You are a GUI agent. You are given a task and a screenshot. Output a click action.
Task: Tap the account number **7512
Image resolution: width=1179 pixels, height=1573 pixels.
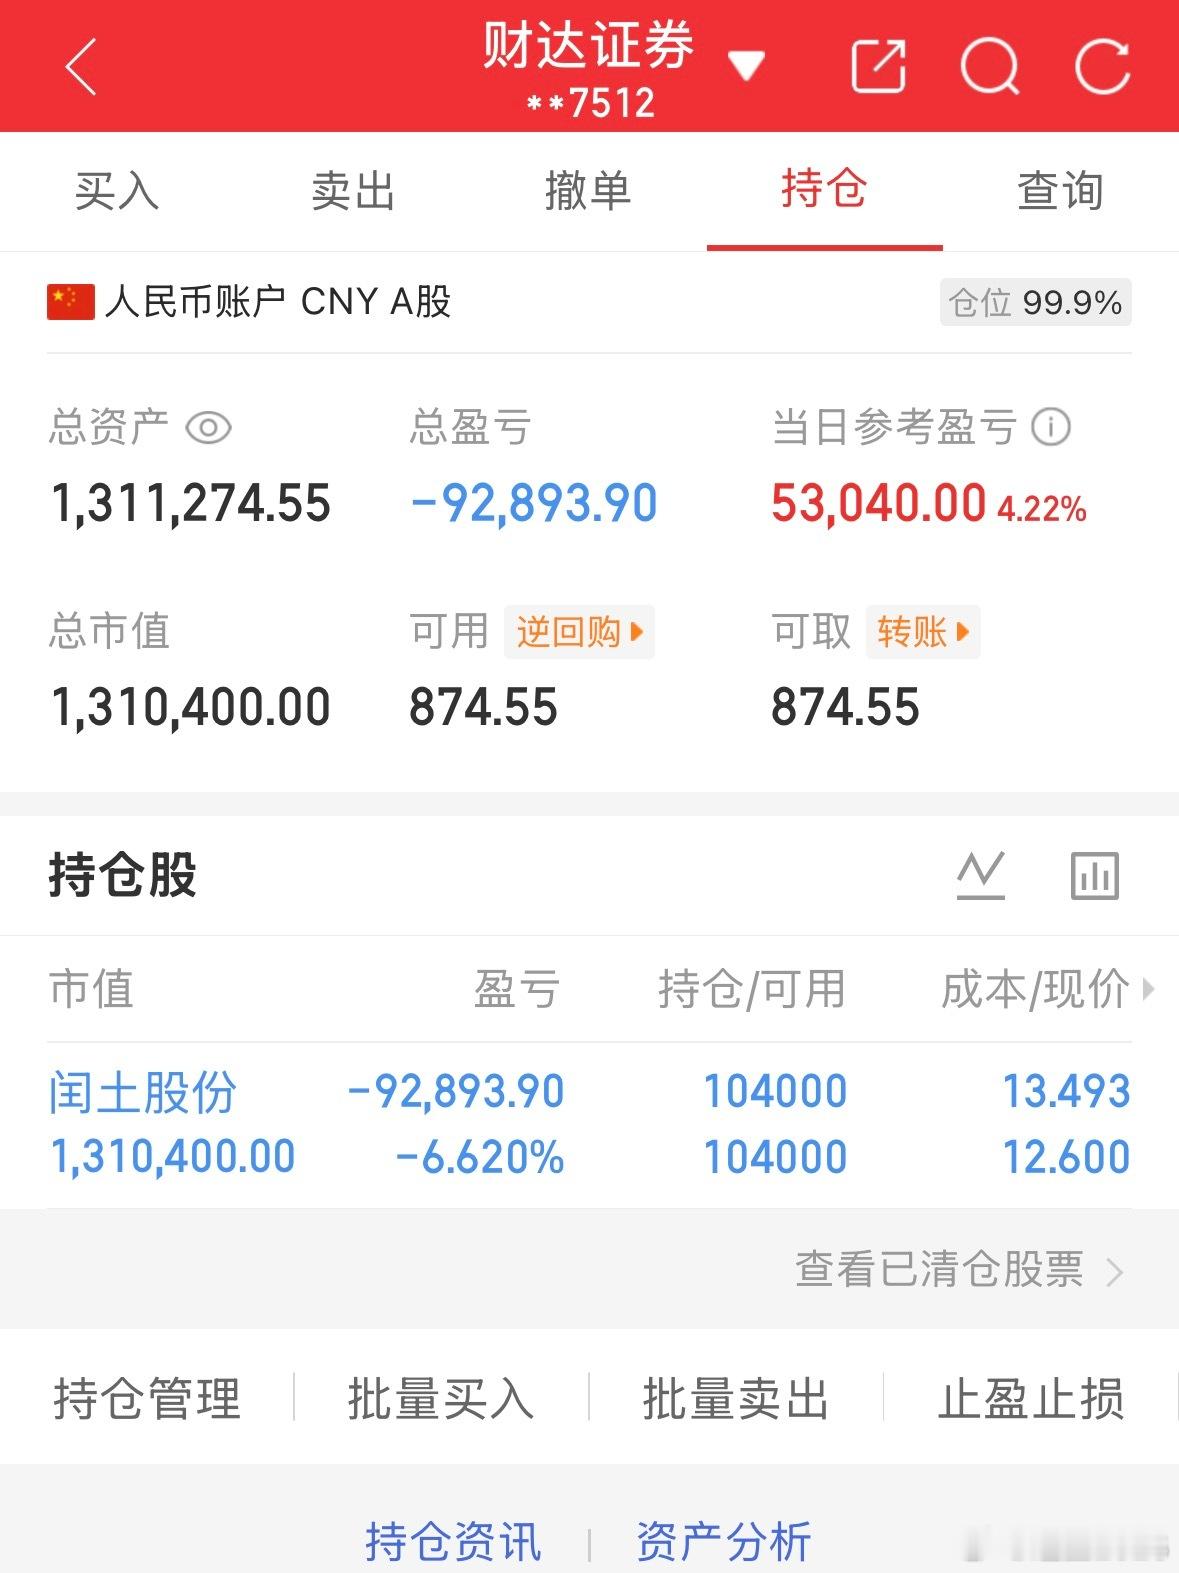(x=591, y=103)
